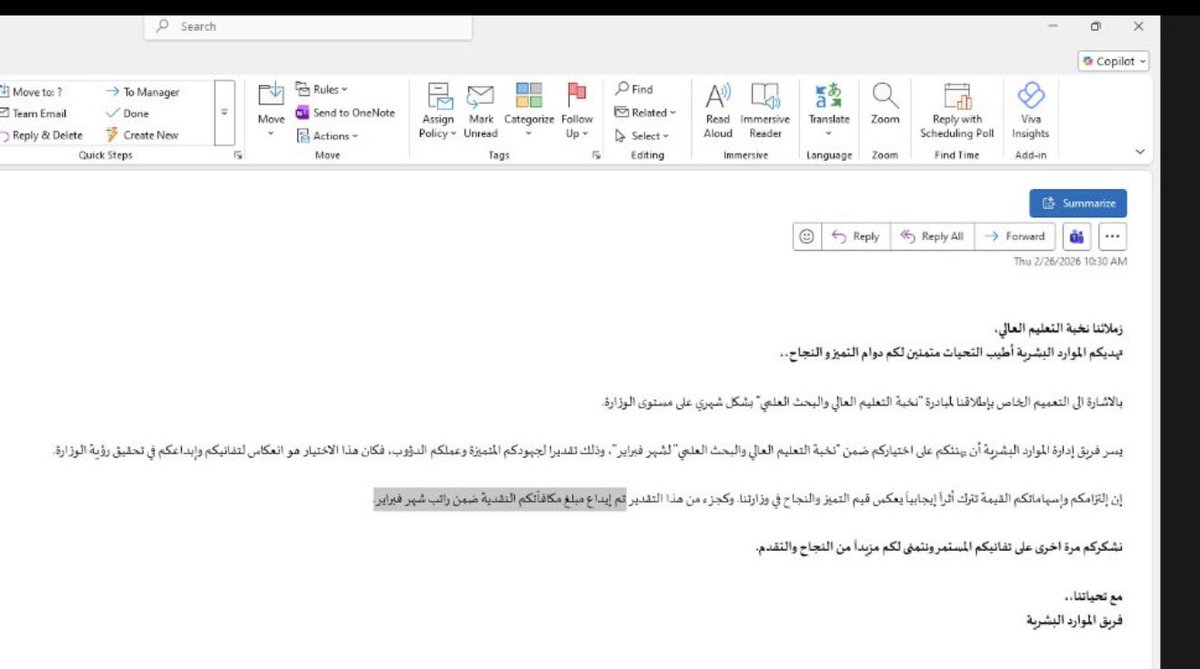
Task: Click the Summarize button
Action: pos(1078,203)
